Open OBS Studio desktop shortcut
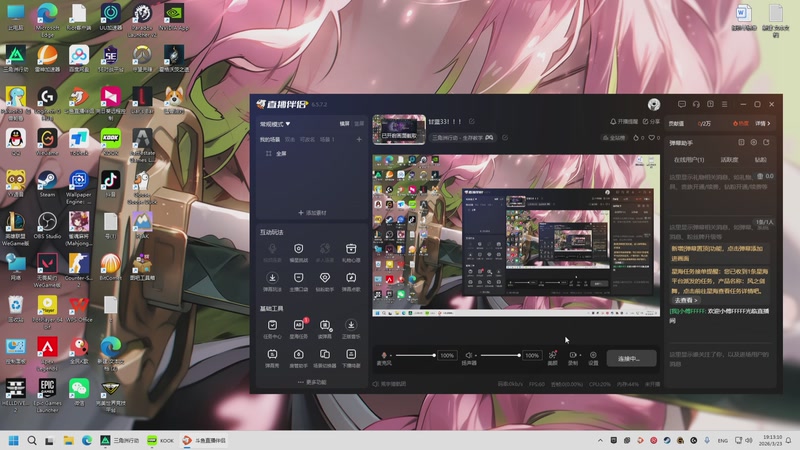 (47, 226)
